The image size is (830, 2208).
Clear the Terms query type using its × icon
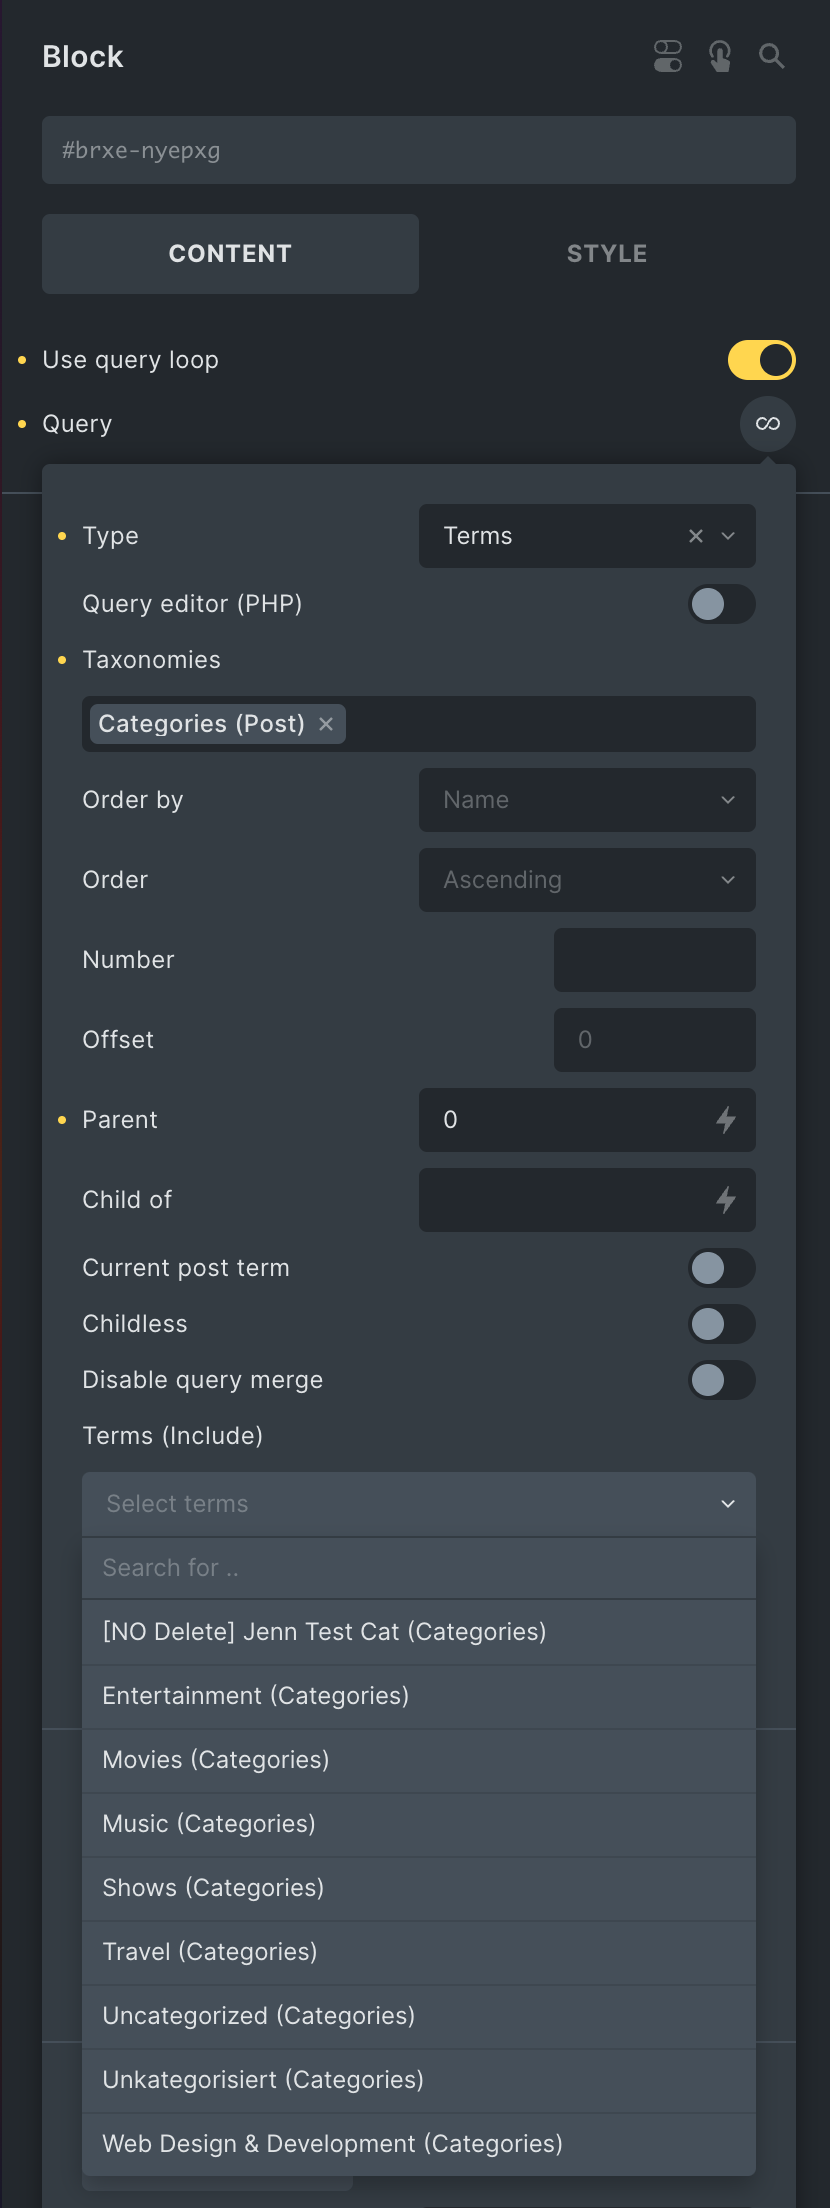695,536
